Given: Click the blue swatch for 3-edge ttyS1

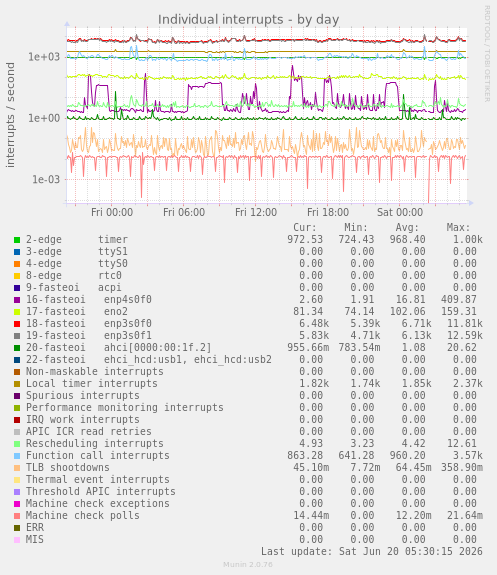Looking at the screenshot, I should coord(17,252).
